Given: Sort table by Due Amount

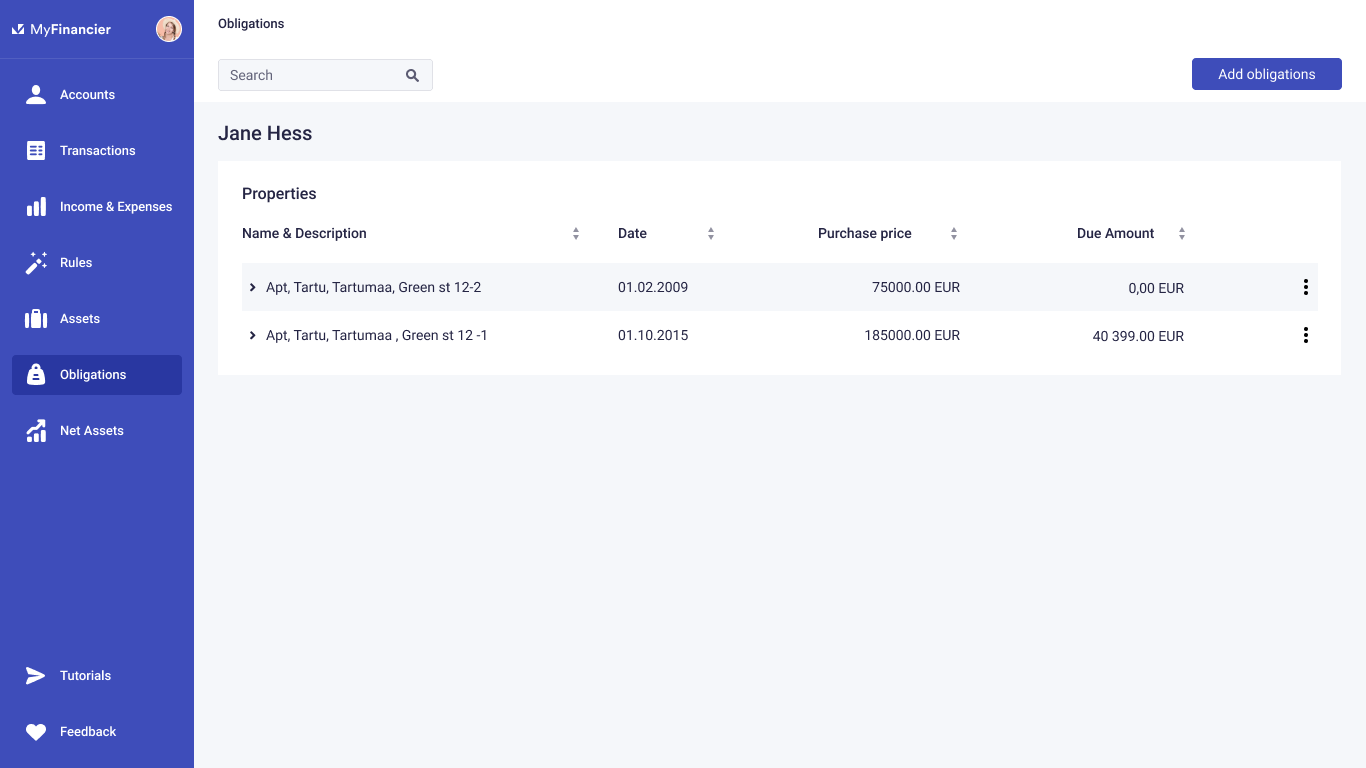Looking at the screenshot, I should click(1182, 234).
